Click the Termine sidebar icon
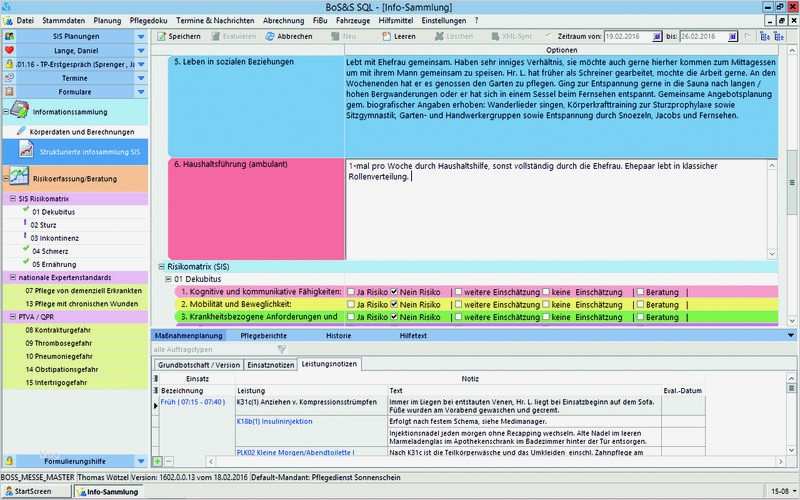Screen dimensions: 800x500 coord(9,78)
